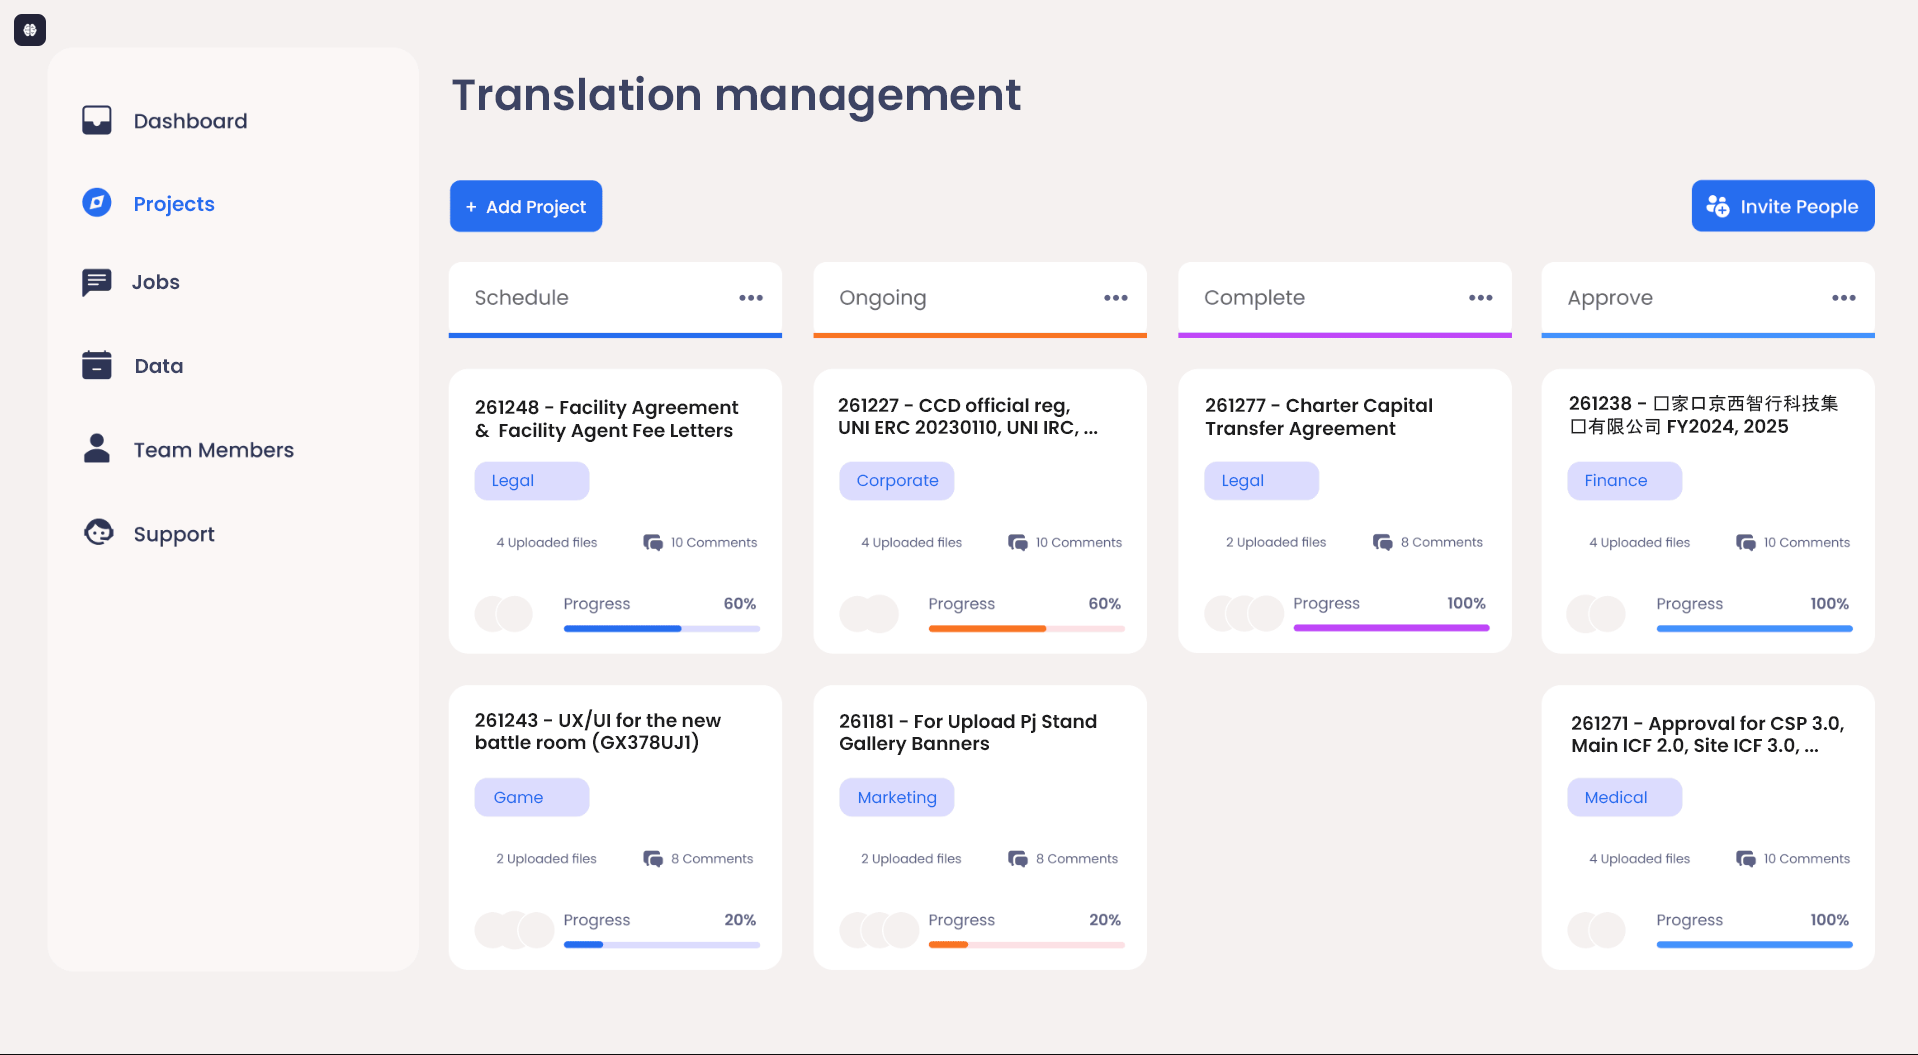Screen dimensions: 1918x1055
Task: Click comments icon on card 261181
Action: (1018, 858)
